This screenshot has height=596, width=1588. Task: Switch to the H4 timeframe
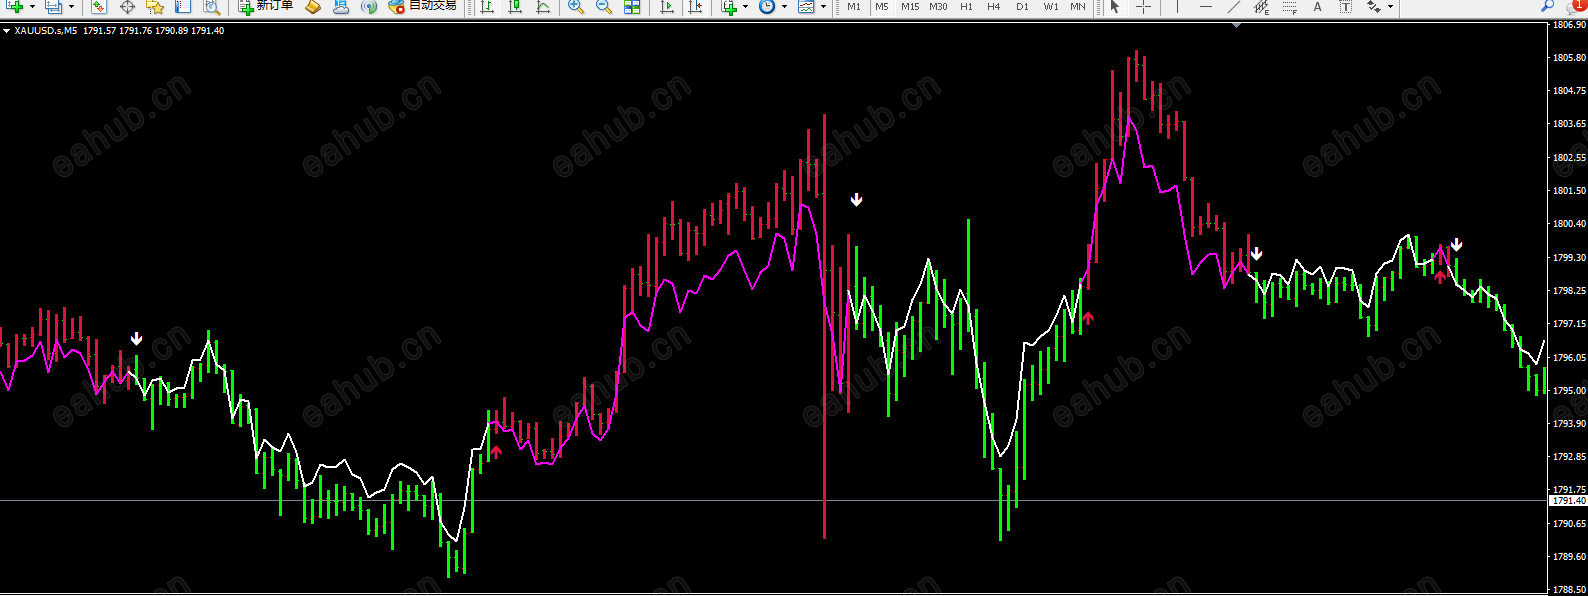(x=994, y=6)
